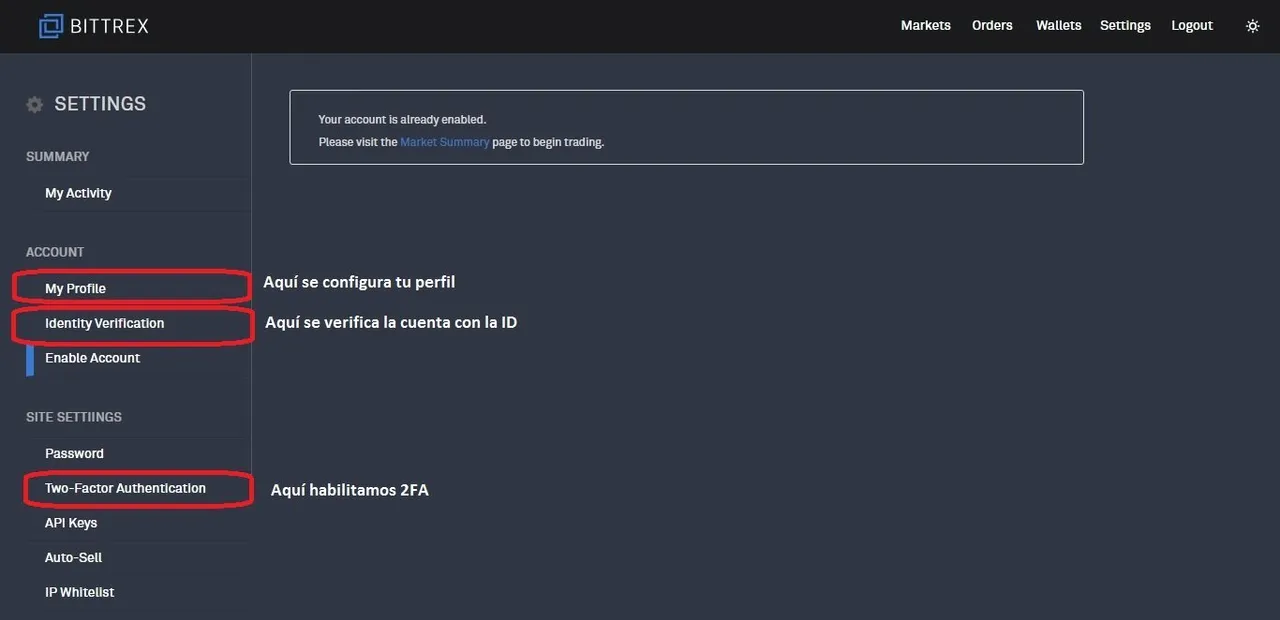Click the 'Your account is already enabled.' message
Screen dimensions: 1280x620
[402, 120]
